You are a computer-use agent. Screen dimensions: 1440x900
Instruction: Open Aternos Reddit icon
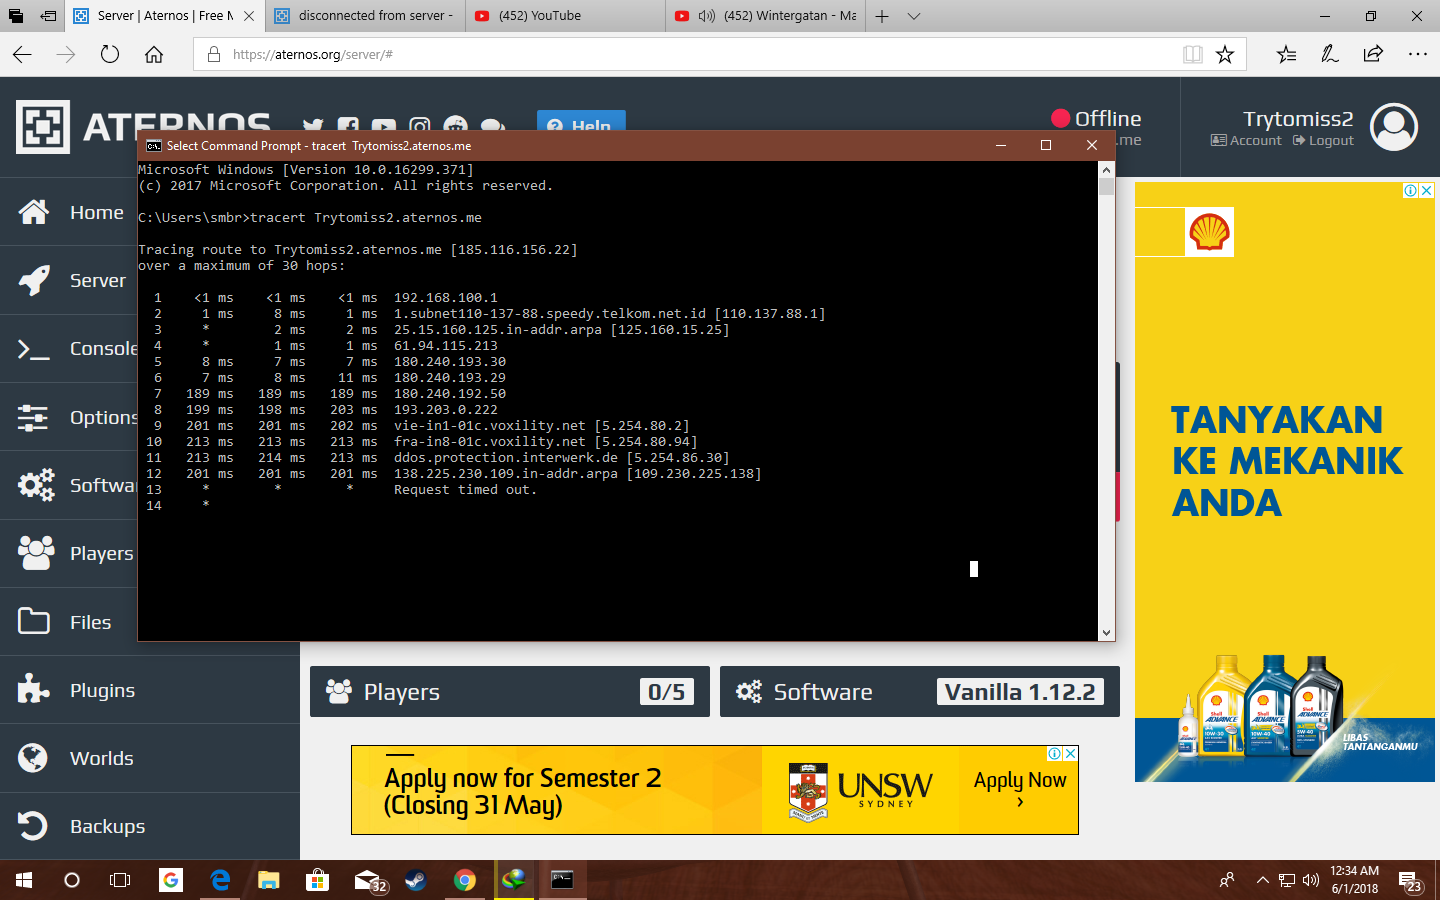pyautogui.click(x=456, y=125)
